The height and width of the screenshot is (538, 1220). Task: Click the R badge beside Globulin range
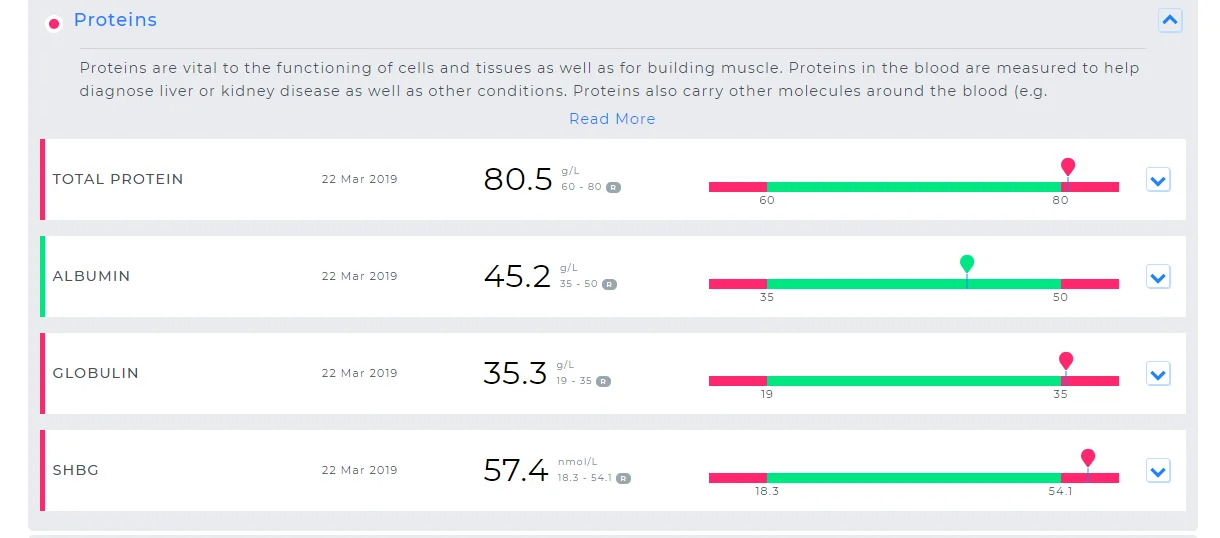[x=604, y=381]
